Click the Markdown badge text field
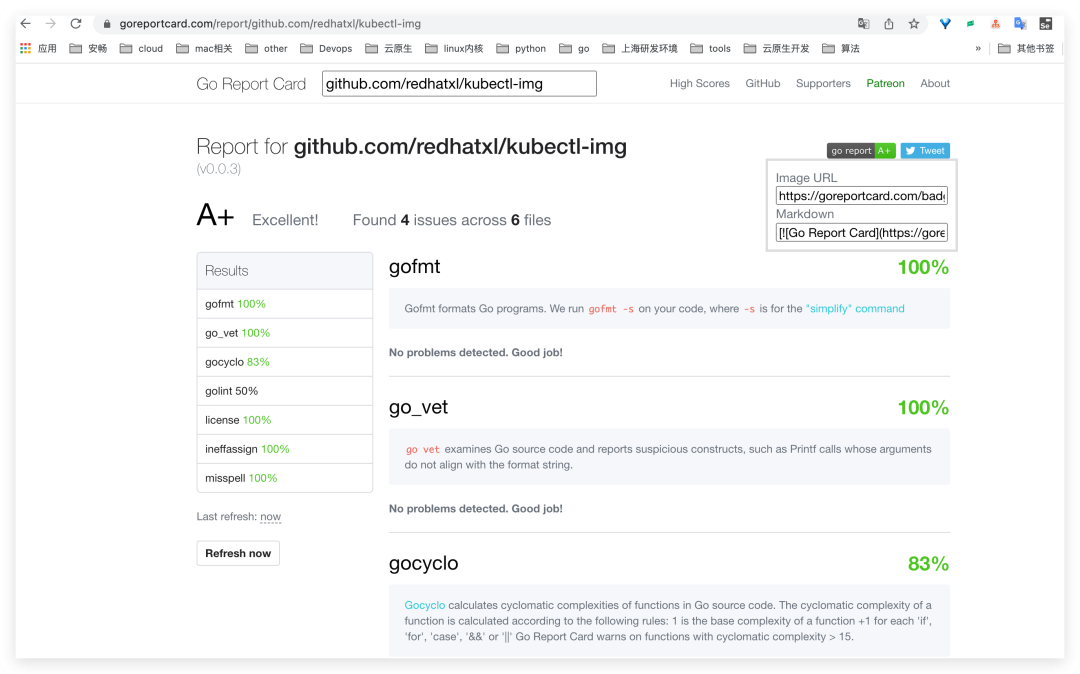The height and width of the screenshot is (674, 1080). tap(862, 233)
